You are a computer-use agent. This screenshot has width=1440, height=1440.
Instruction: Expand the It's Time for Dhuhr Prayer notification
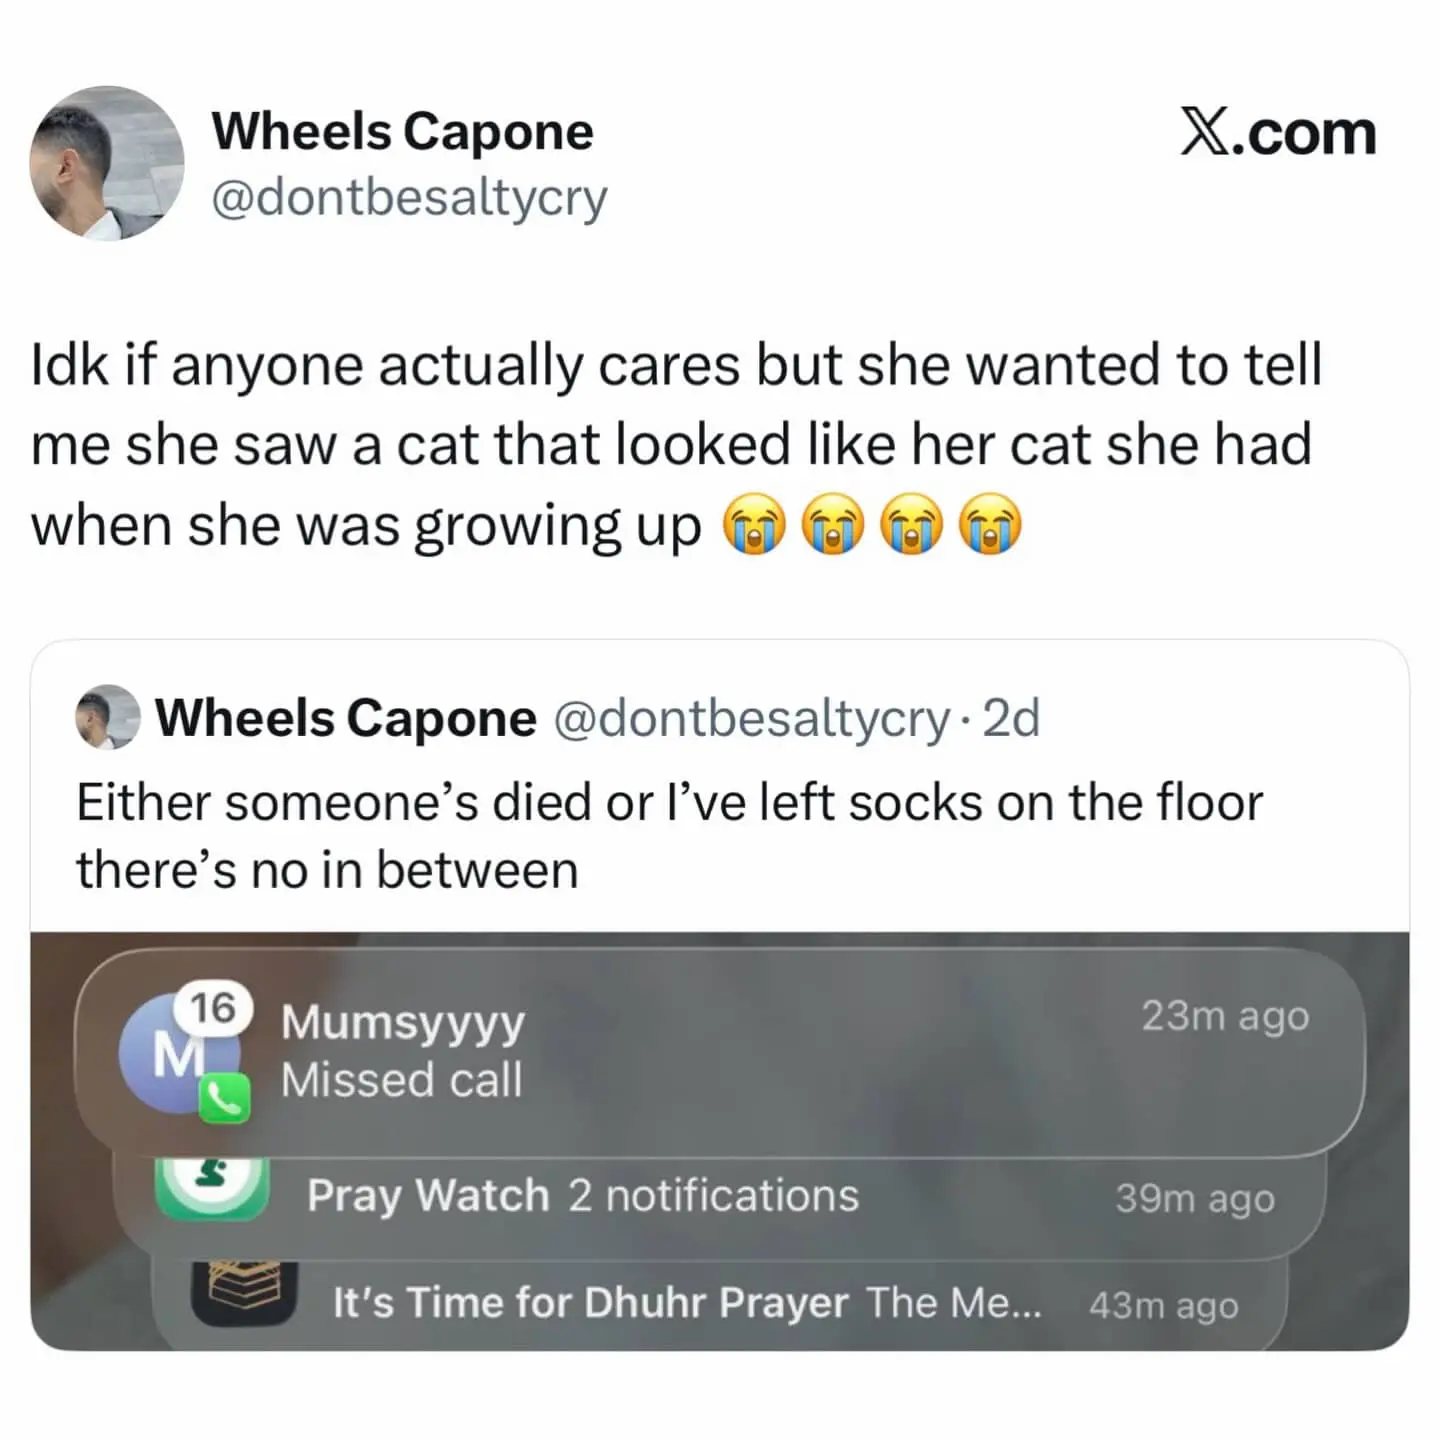click(718, 1304)
